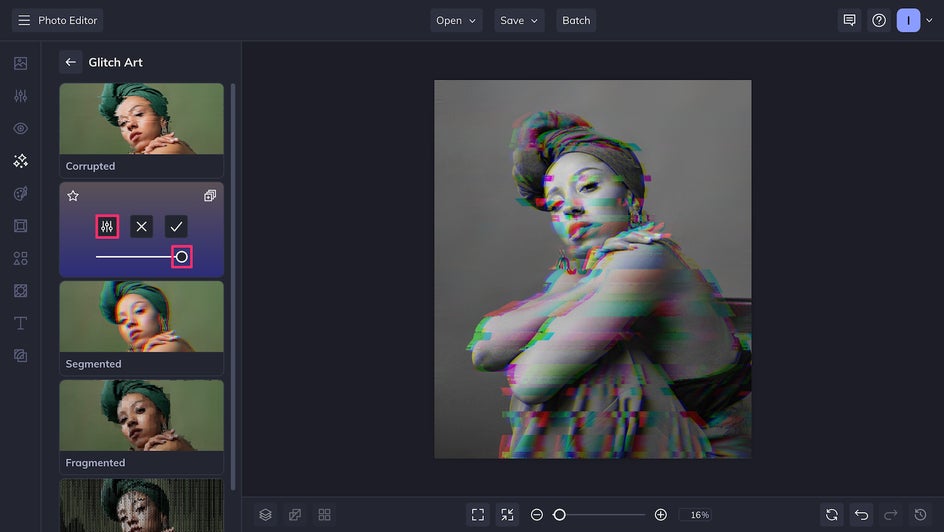944x532 pixels.
Task: Open the Save dropdown menu
Action: [x=519, y=20]
